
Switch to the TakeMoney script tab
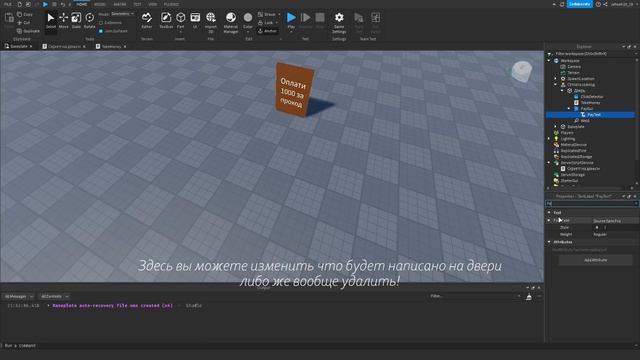tap(111, 47)
